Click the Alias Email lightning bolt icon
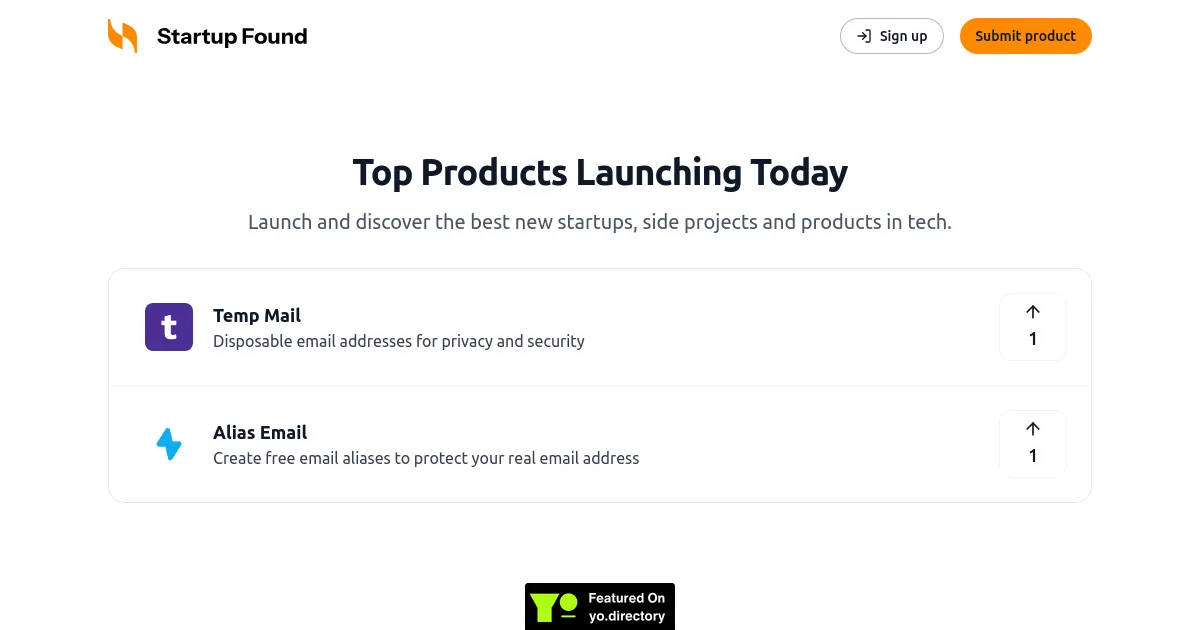This screenshot has height=630, width=1200. click(x=169, y=443)
